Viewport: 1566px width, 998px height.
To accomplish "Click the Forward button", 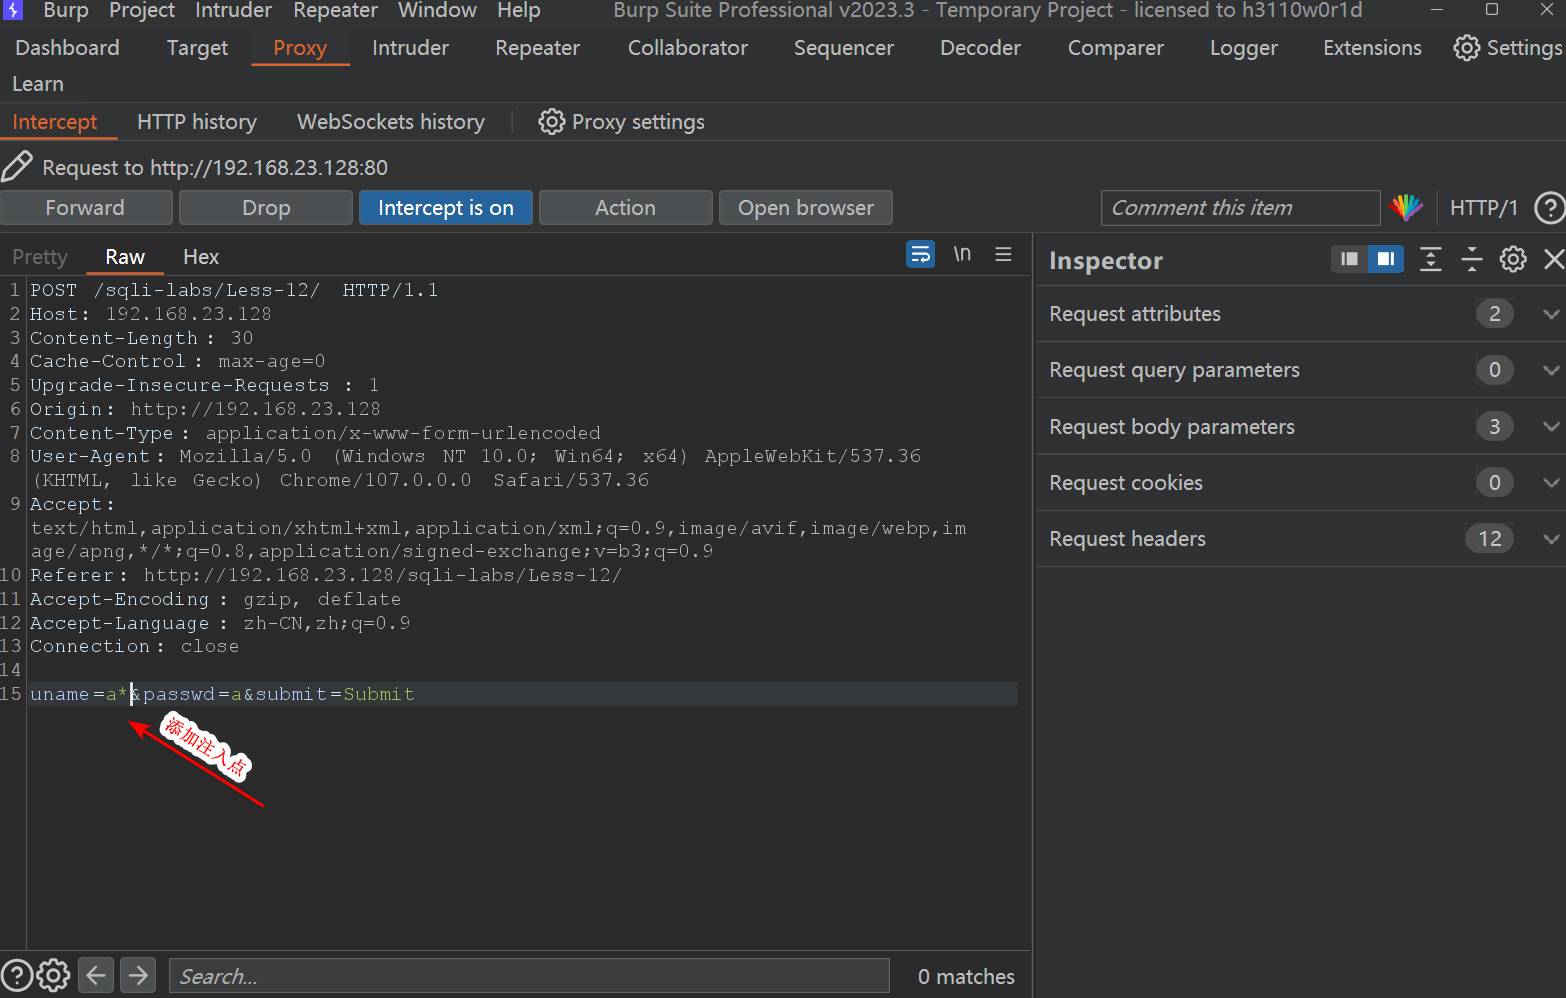I will 86,208.
